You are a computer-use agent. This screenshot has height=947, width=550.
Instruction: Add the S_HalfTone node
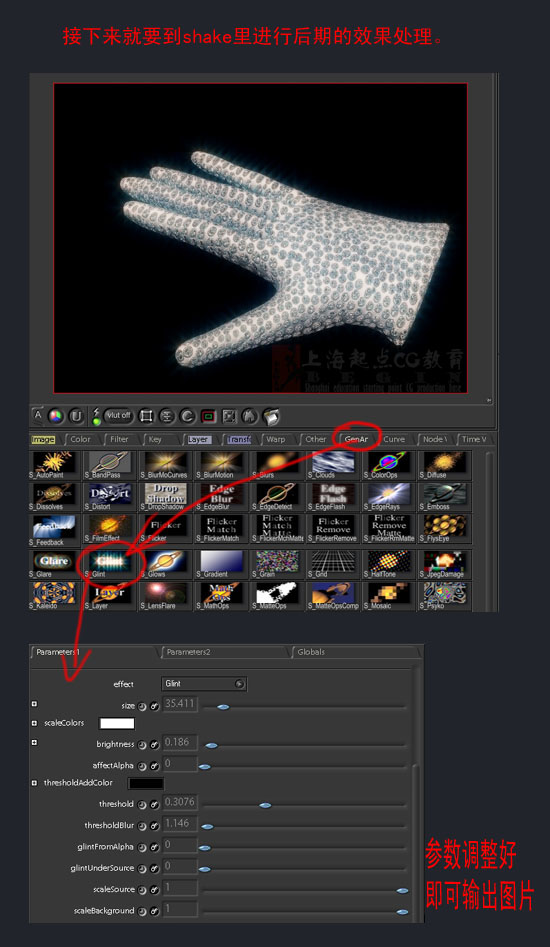click(x=388, y=564)
